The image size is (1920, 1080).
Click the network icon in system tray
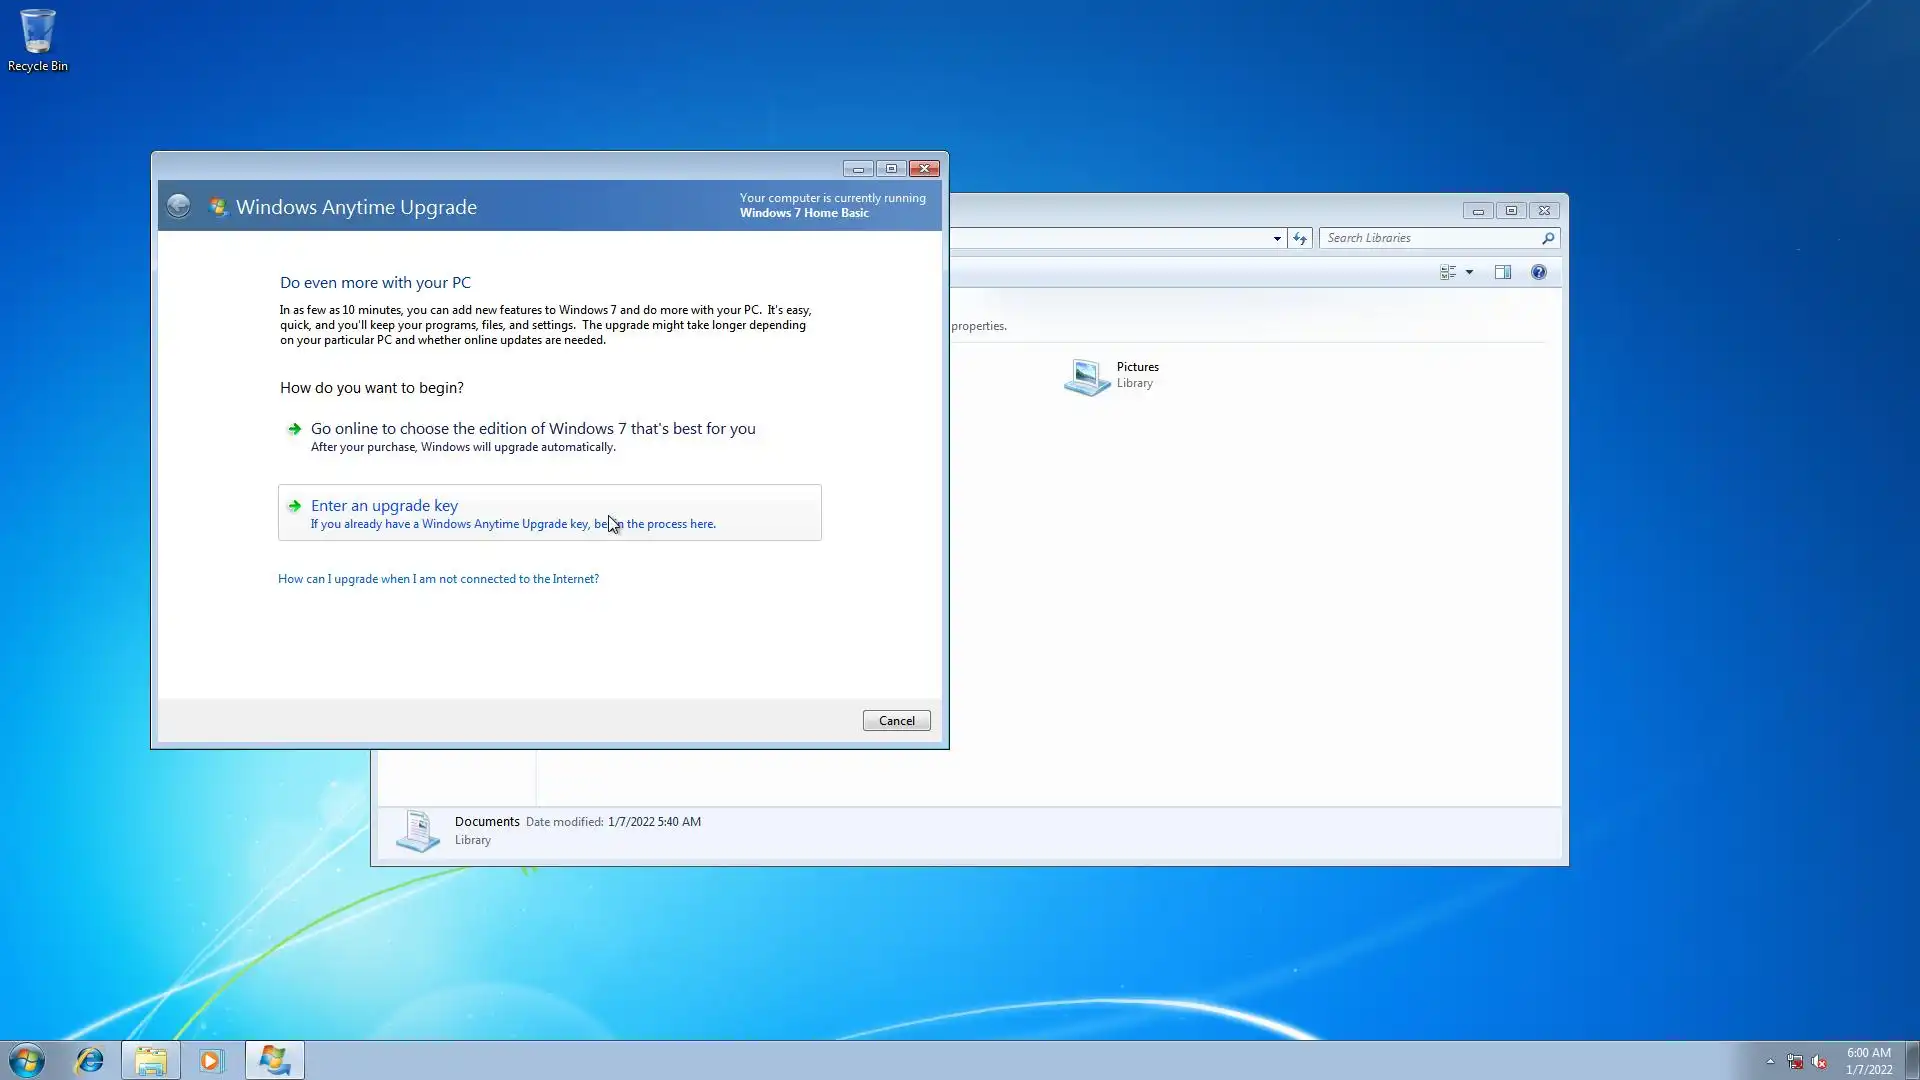(x=1795, y=1062)
